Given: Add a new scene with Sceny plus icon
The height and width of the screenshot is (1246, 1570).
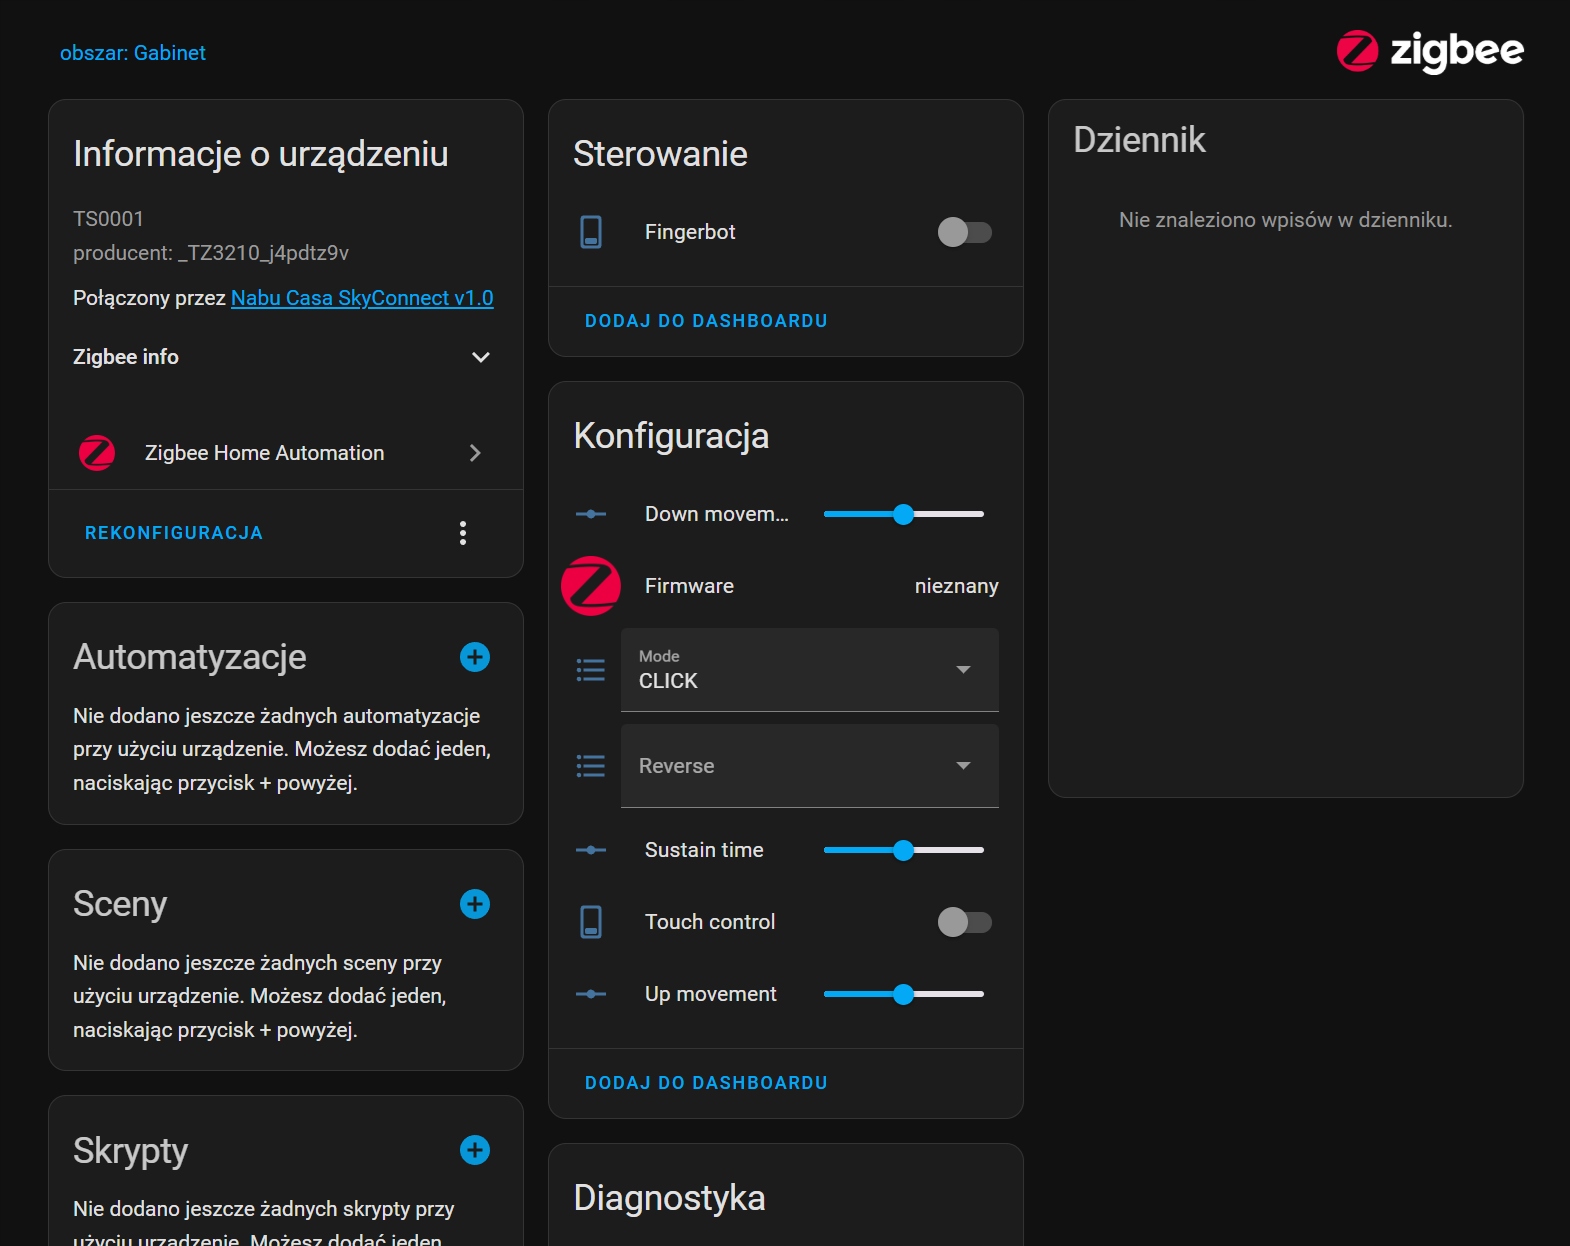Looking at the screenshot, I should pyautogui.click(x=475, y=904).
